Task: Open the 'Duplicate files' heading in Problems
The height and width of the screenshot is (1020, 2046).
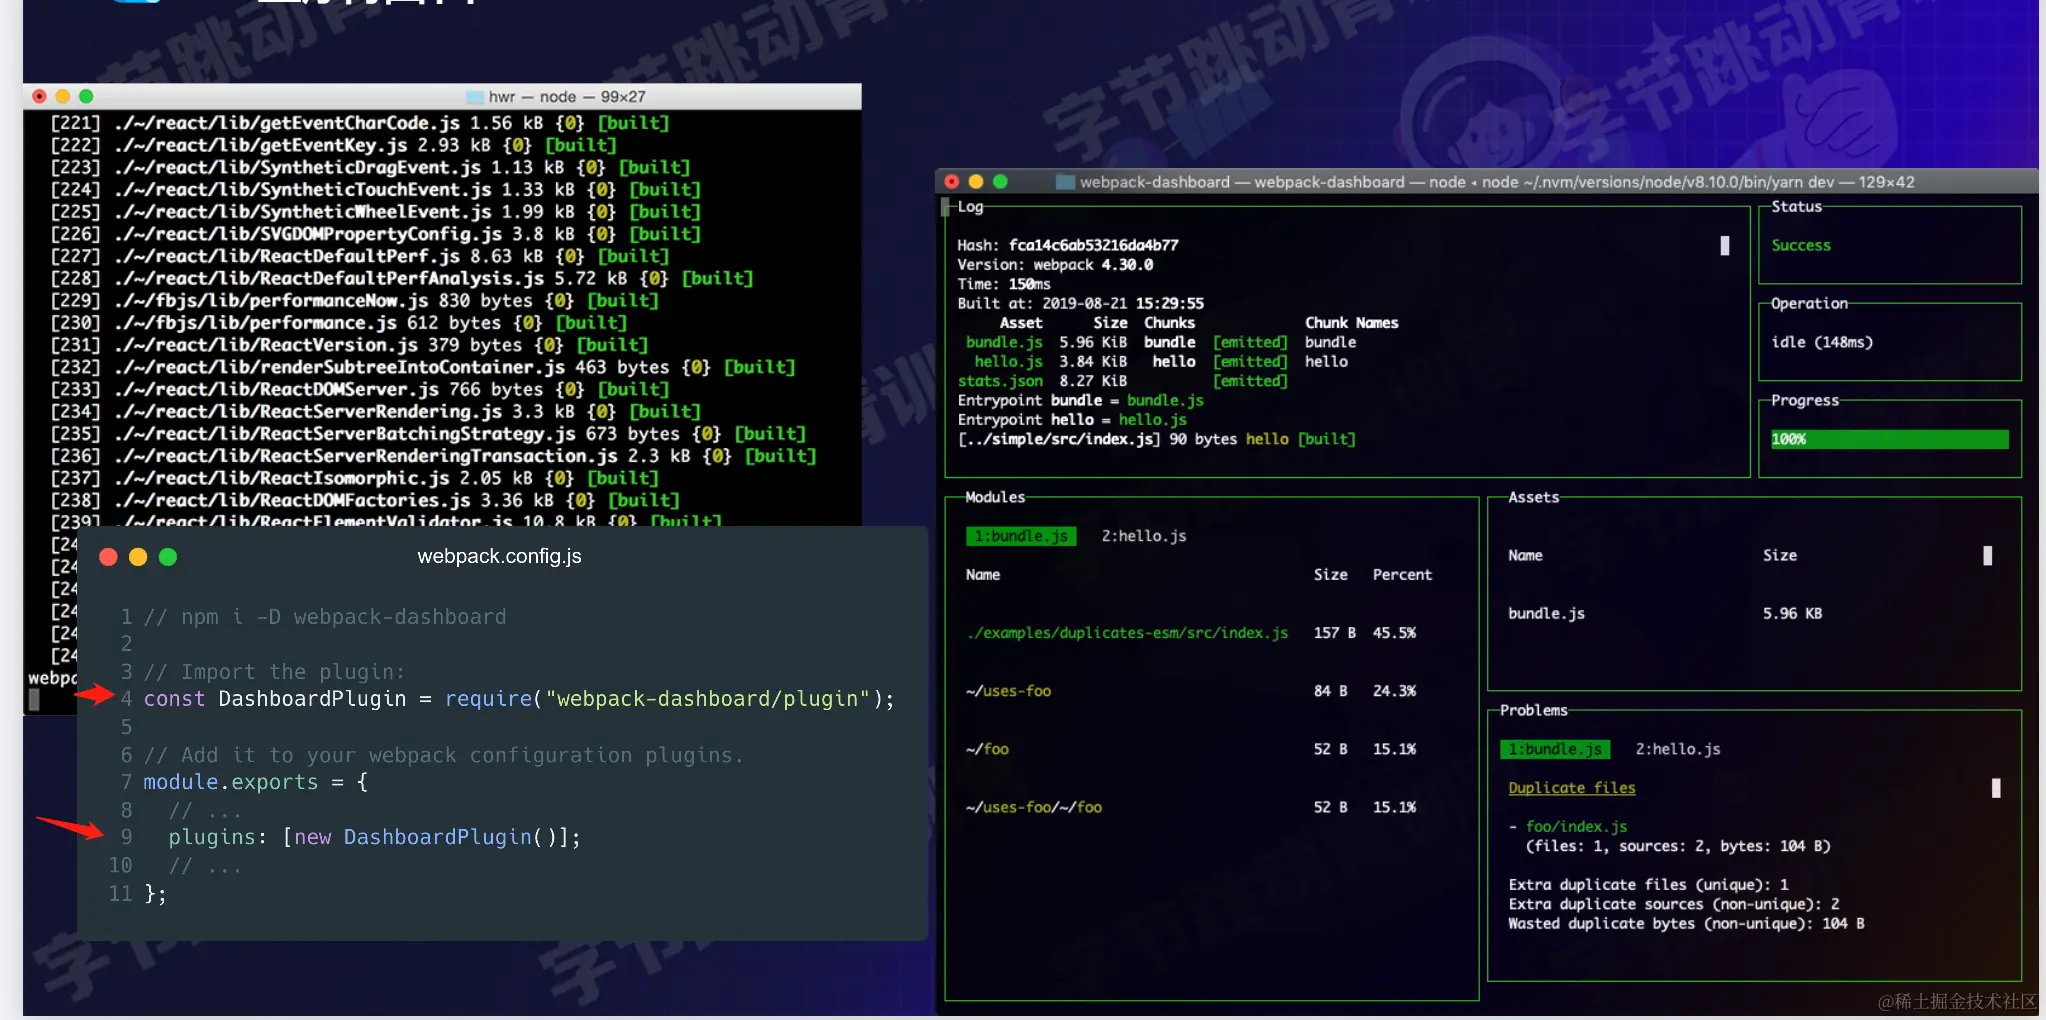Action: point(1572,788)
